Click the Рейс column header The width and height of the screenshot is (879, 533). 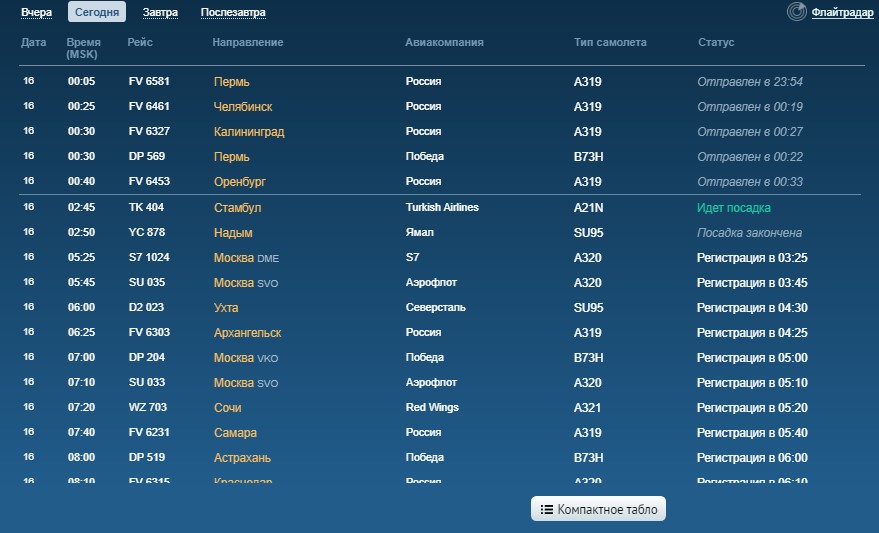tap(140, 42)
